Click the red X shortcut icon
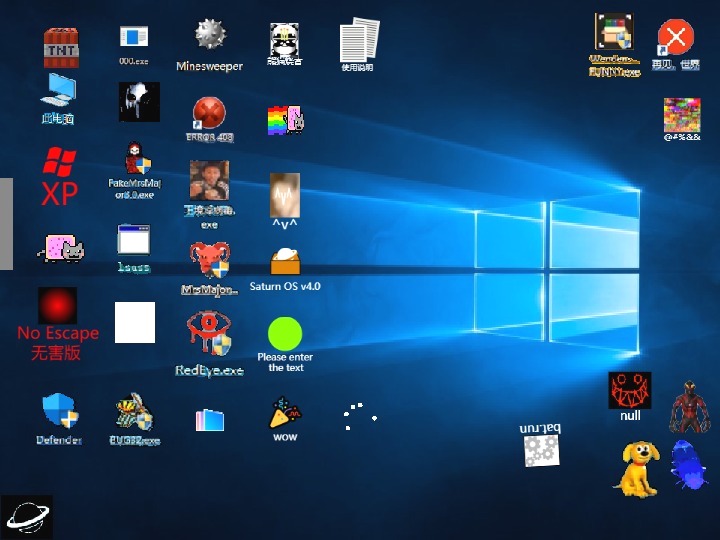 coord(676,39)
